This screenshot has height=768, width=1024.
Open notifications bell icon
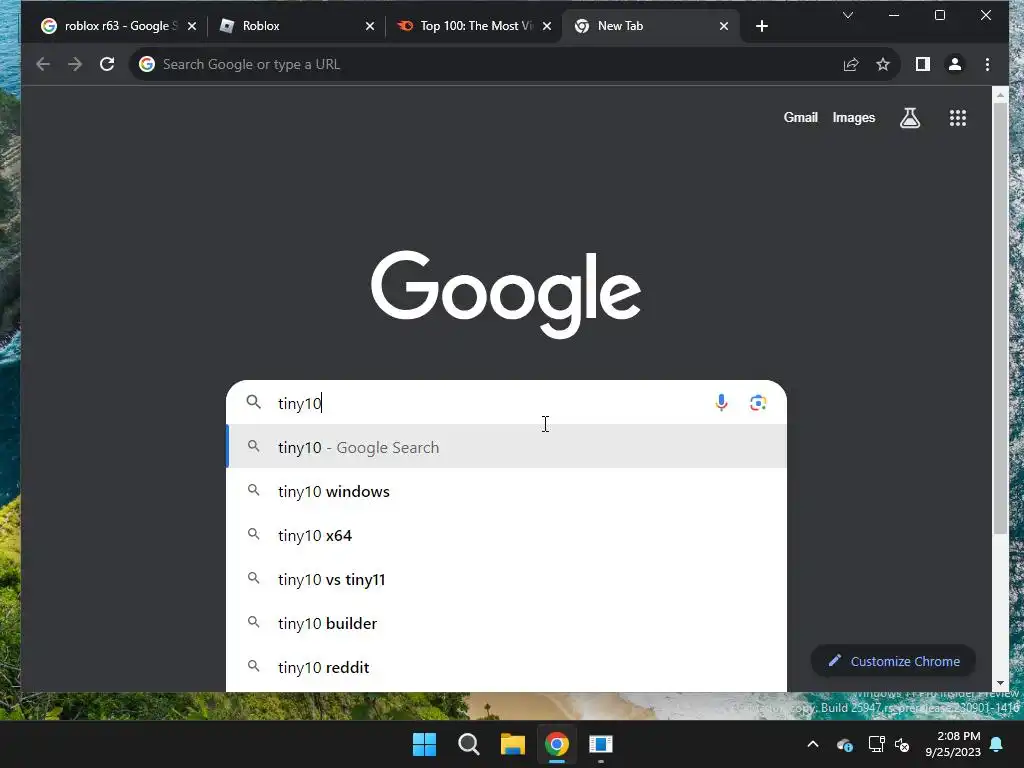pos(997,744)
